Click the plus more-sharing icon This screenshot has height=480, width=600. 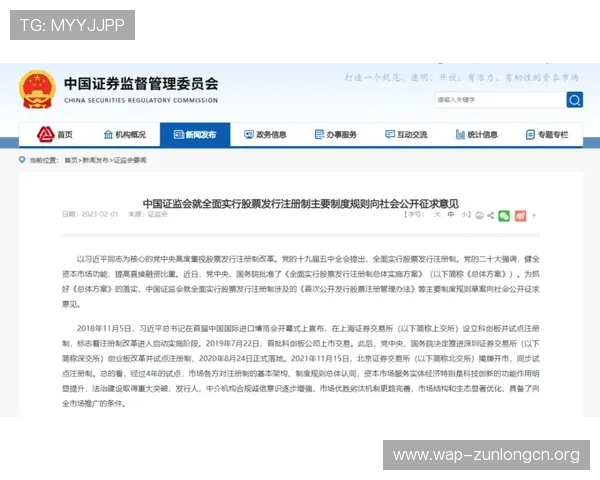tap(534, 216)
